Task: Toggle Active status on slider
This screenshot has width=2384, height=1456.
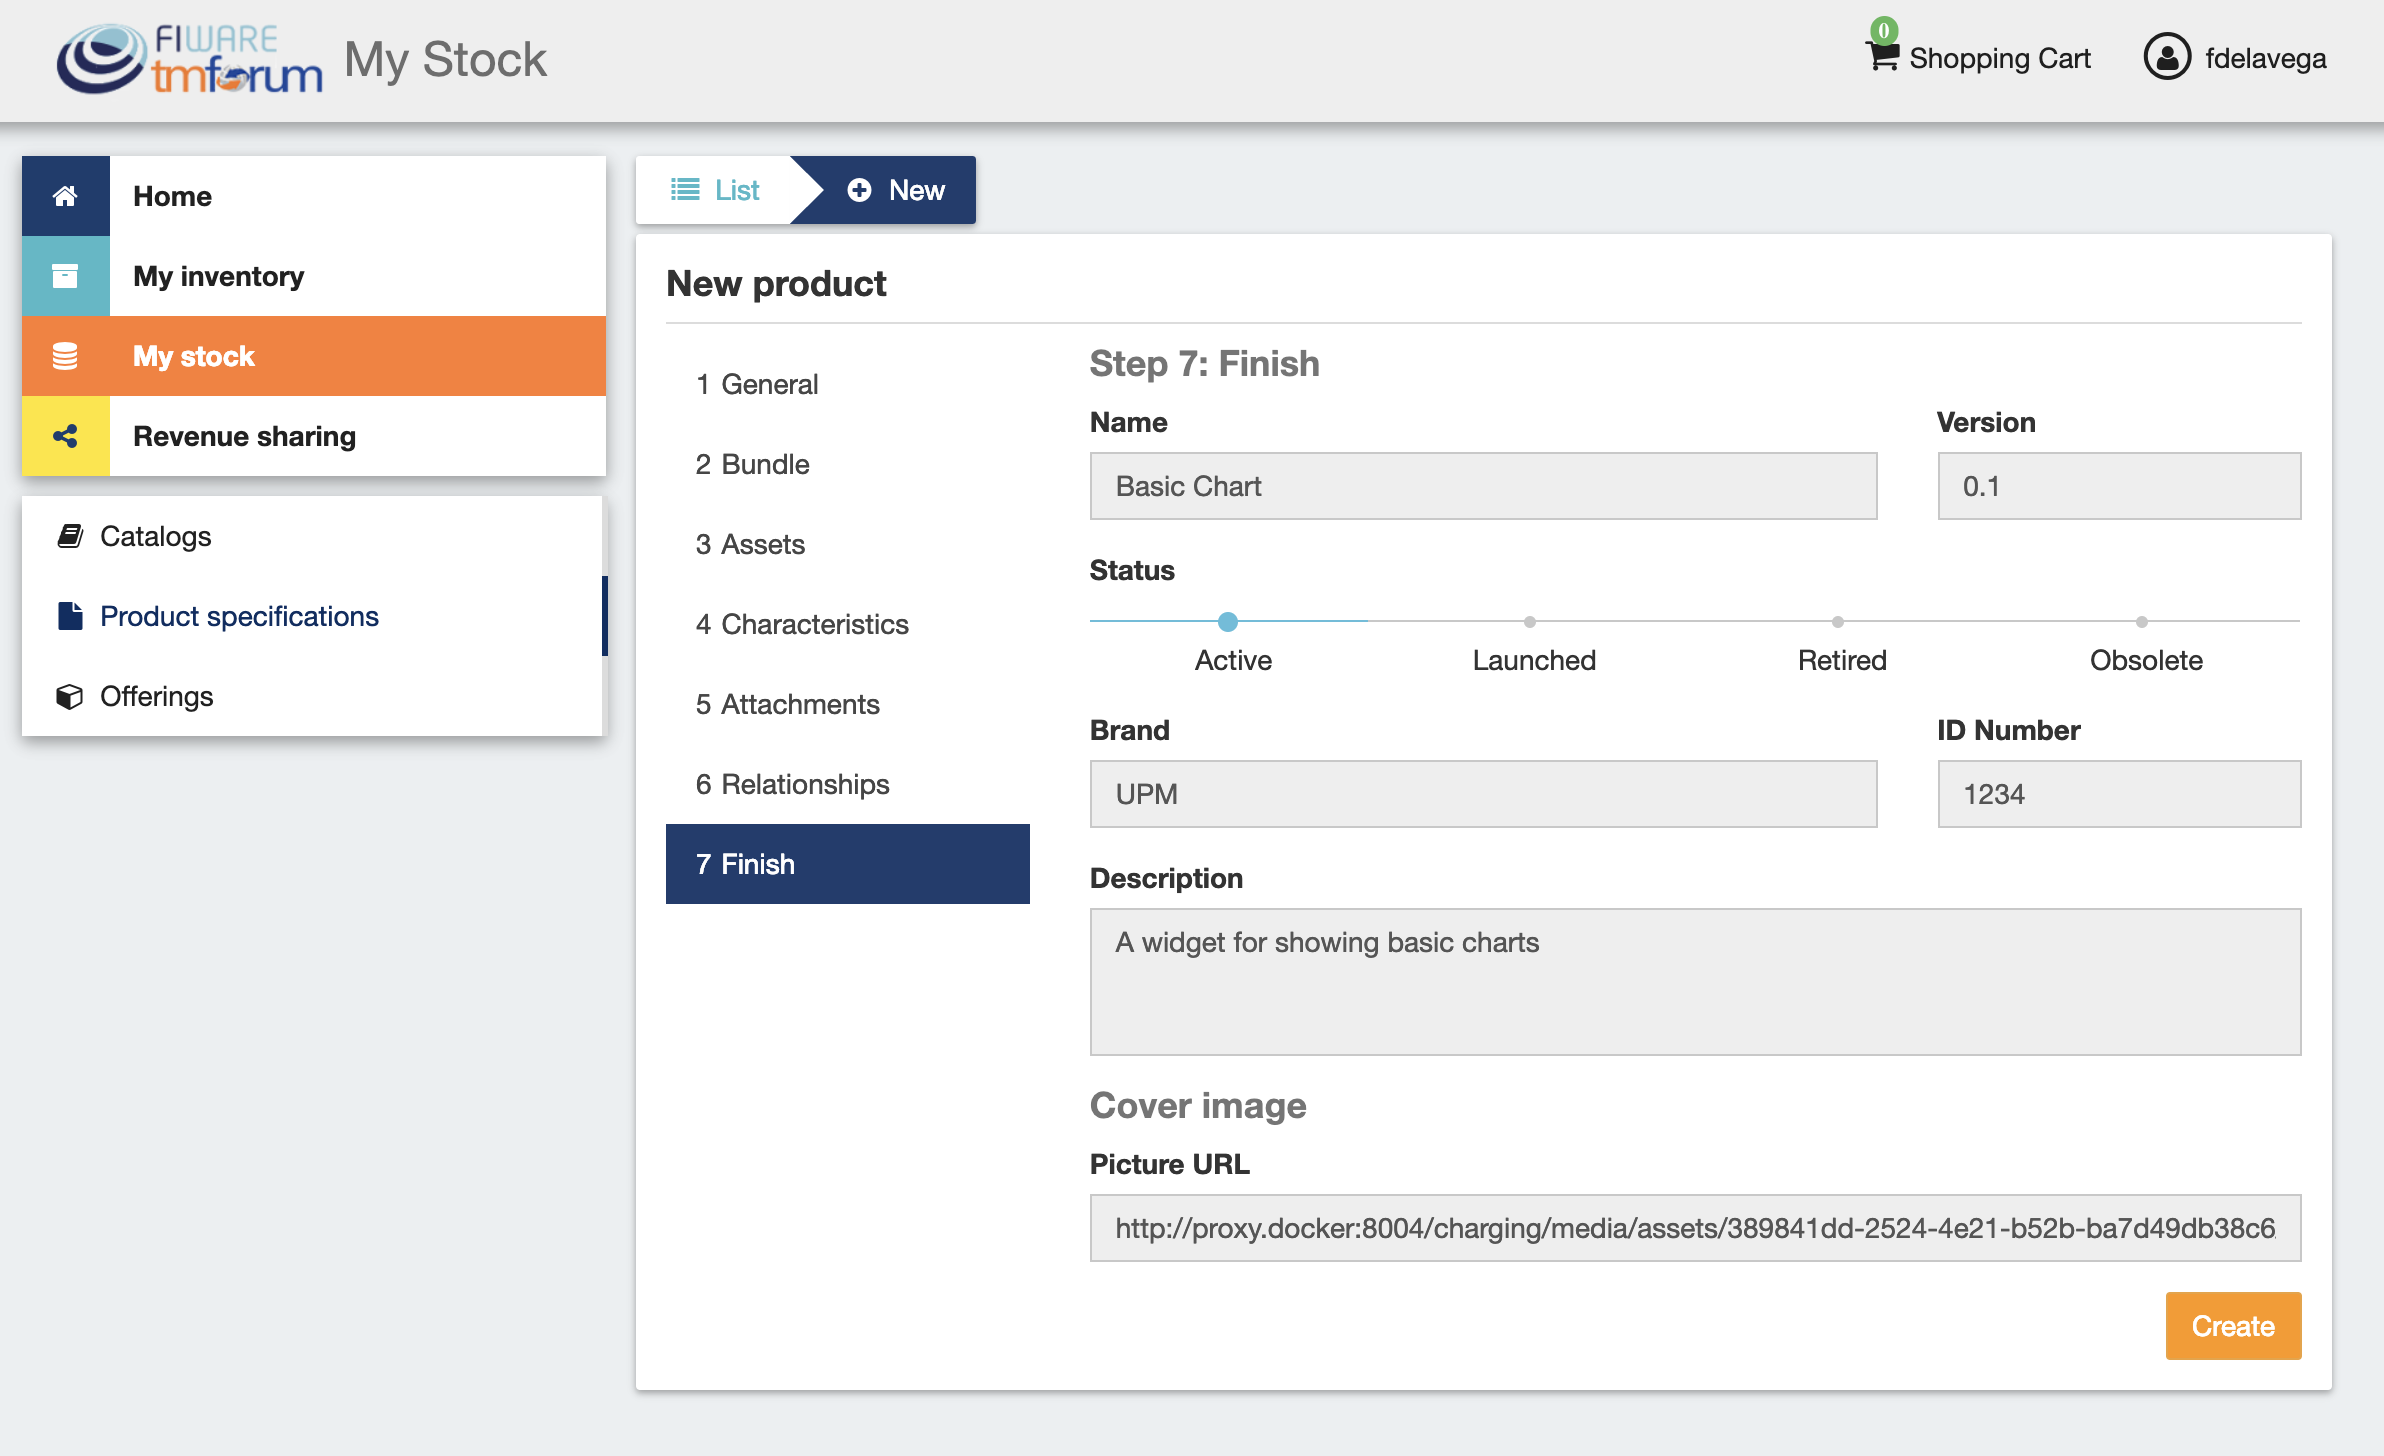Action: coord(1231,620)
